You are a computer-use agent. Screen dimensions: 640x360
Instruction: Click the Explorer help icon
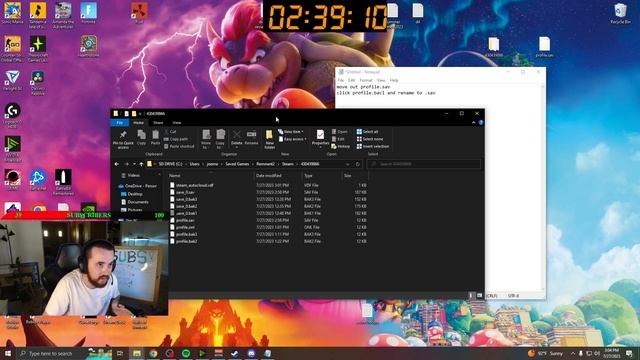pyautogui.click(x=481, y=122)
